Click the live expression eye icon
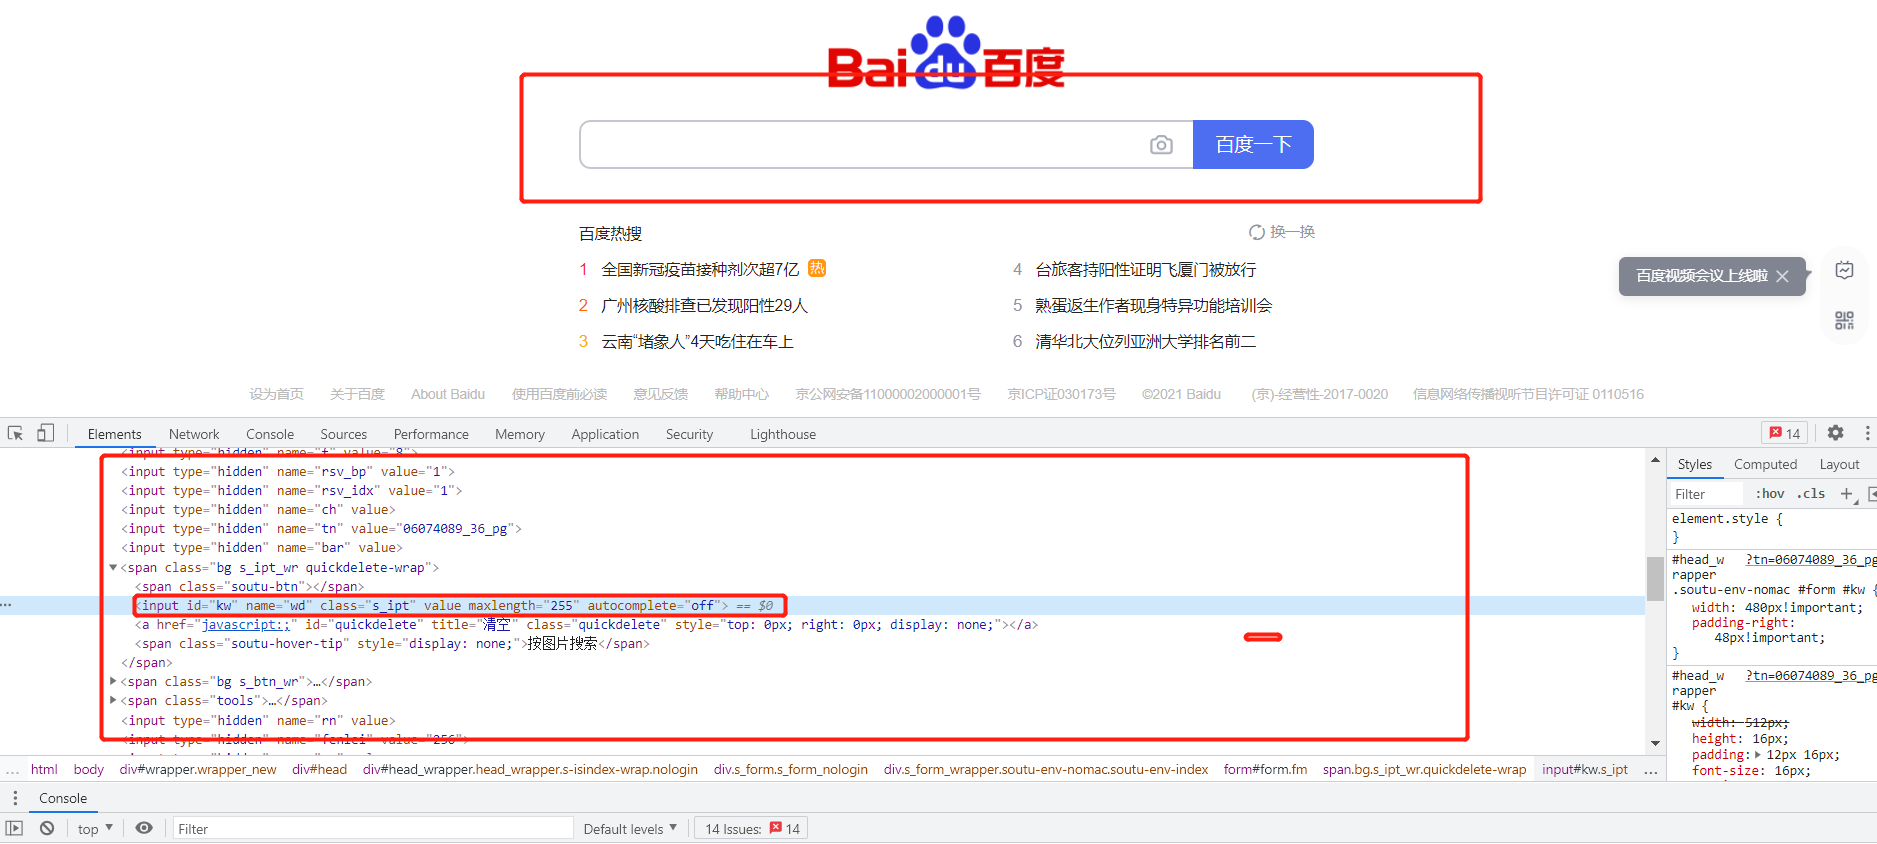The width and height of the screenshot is (1877, 844). coord(144,828)
